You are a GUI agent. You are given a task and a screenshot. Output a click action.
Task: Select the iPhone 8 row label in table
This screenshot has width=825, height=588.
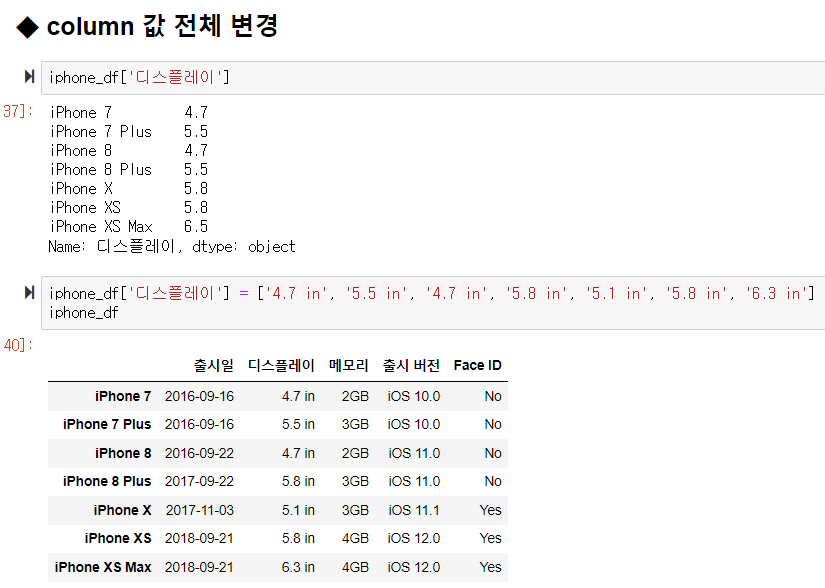point(123,453)
